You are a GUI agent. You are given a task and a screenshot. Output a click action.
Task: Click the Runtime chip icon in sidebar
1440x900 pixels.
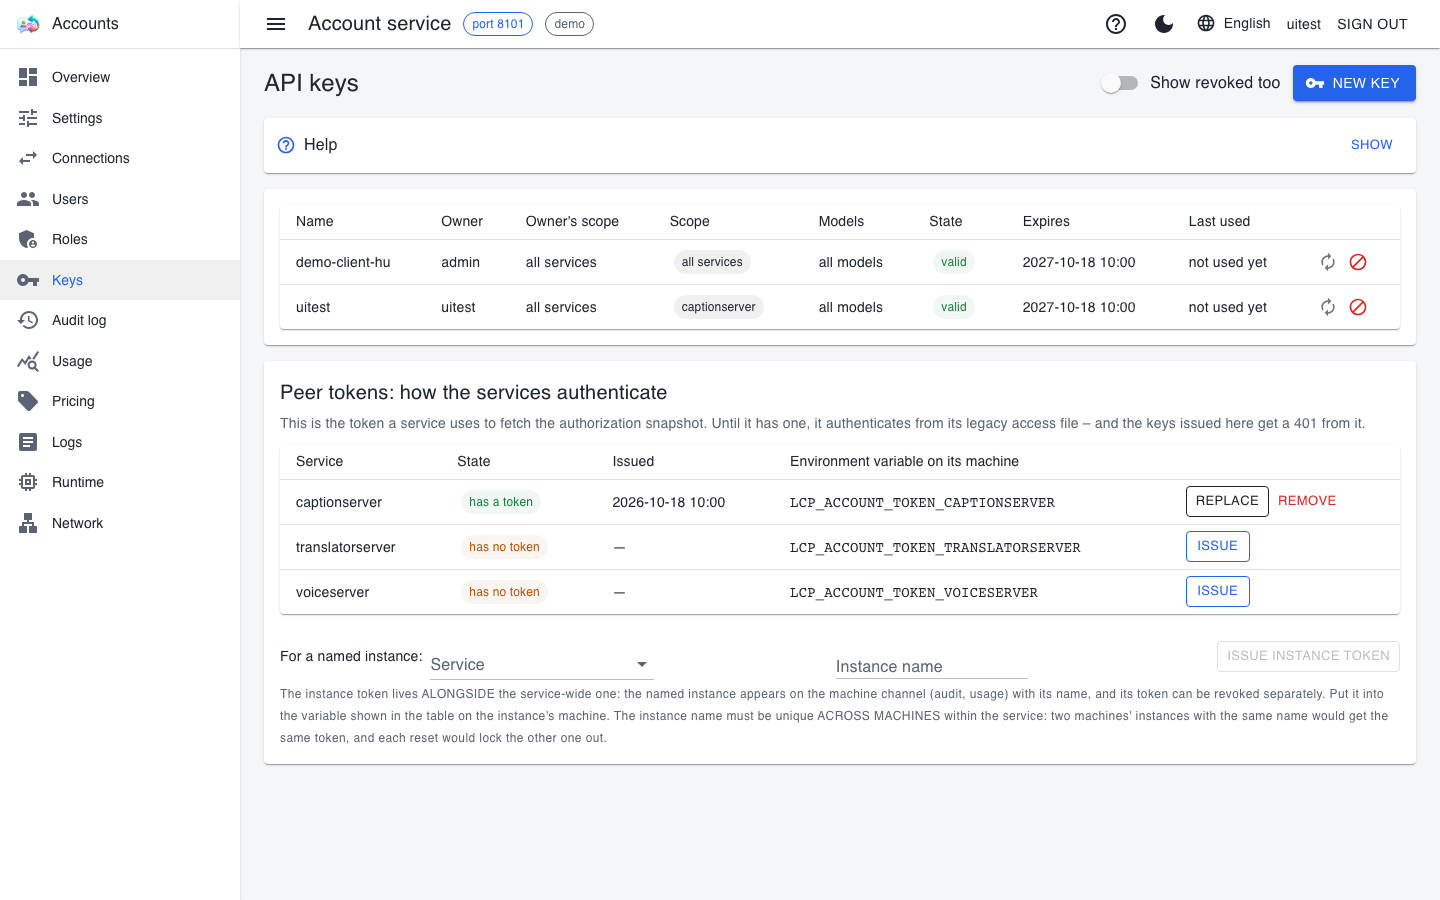pos(28,482)
